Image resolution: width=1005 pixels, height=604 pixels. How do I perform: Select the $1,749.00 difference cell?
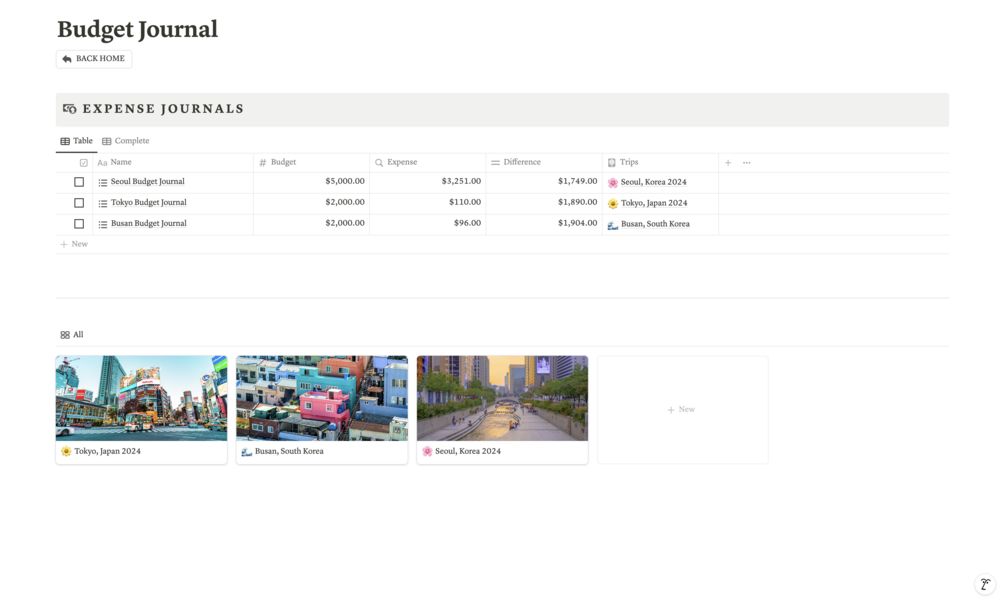[x=544, y=182]
